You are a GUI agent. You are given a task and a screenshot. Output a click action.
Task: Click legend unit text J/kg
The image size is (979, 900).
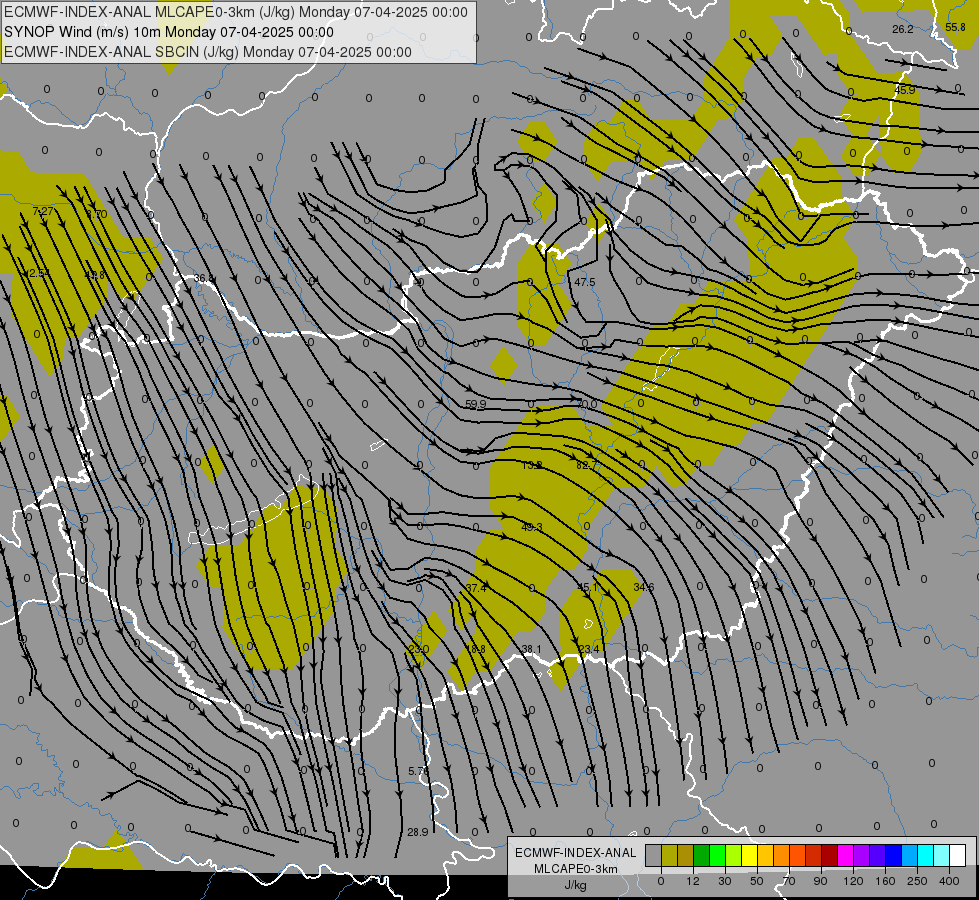click(576, 885)
